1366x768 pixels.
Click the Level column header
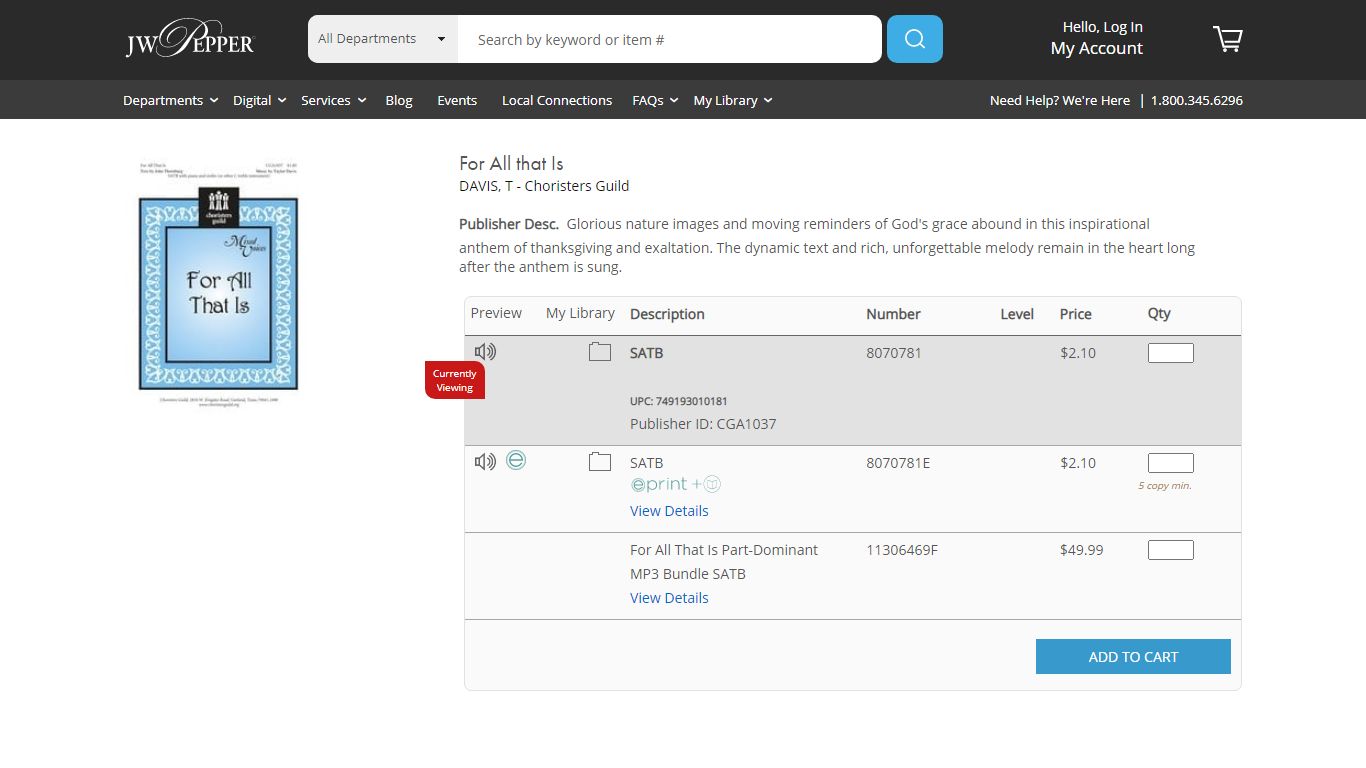1017,314
